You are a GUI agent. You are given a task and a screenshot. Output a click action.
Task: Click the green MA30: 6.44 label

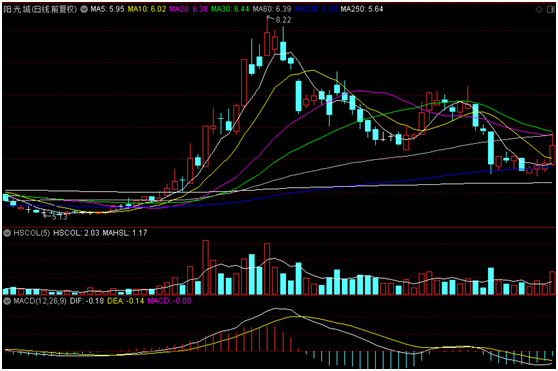click(x=230, y=9)
